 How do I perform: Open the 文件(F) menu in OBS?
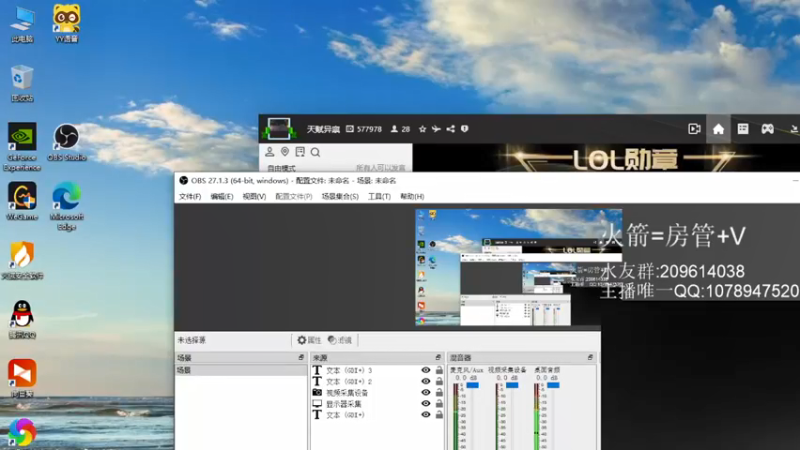pos(190,196)
